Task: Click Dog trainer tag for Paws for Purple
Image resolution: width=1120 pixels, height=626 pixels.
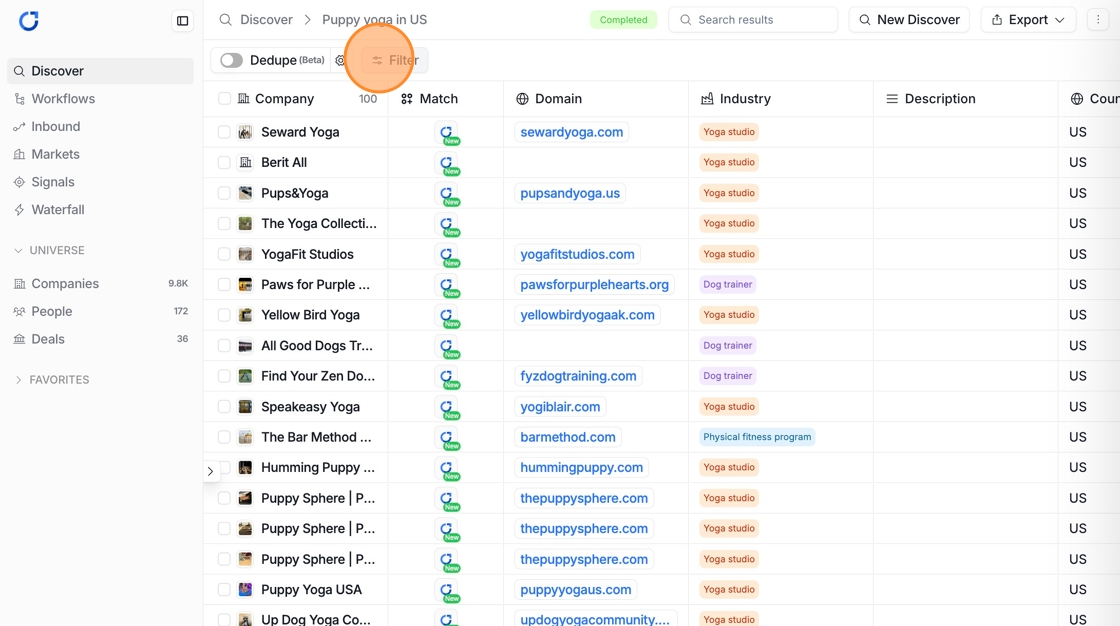Action: click(x=727, y=284)
